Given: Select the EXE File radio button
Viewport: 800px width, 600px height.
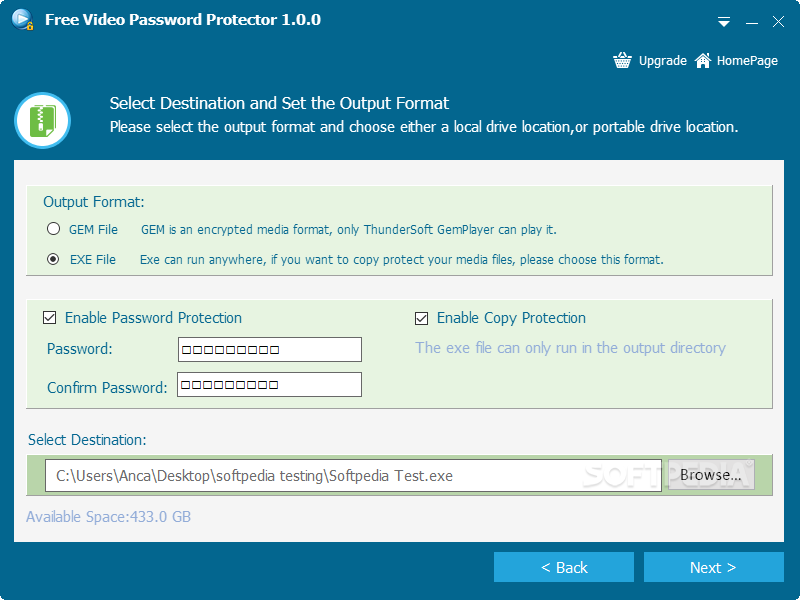Looking at the screenshot, I should [x=53, y=259].
